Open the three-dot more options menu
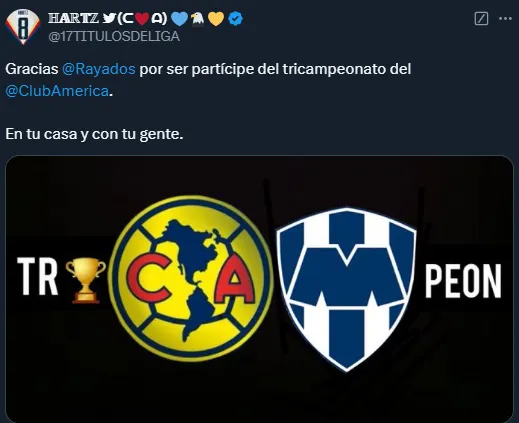519x423 pixels. [x=505, y=19]
